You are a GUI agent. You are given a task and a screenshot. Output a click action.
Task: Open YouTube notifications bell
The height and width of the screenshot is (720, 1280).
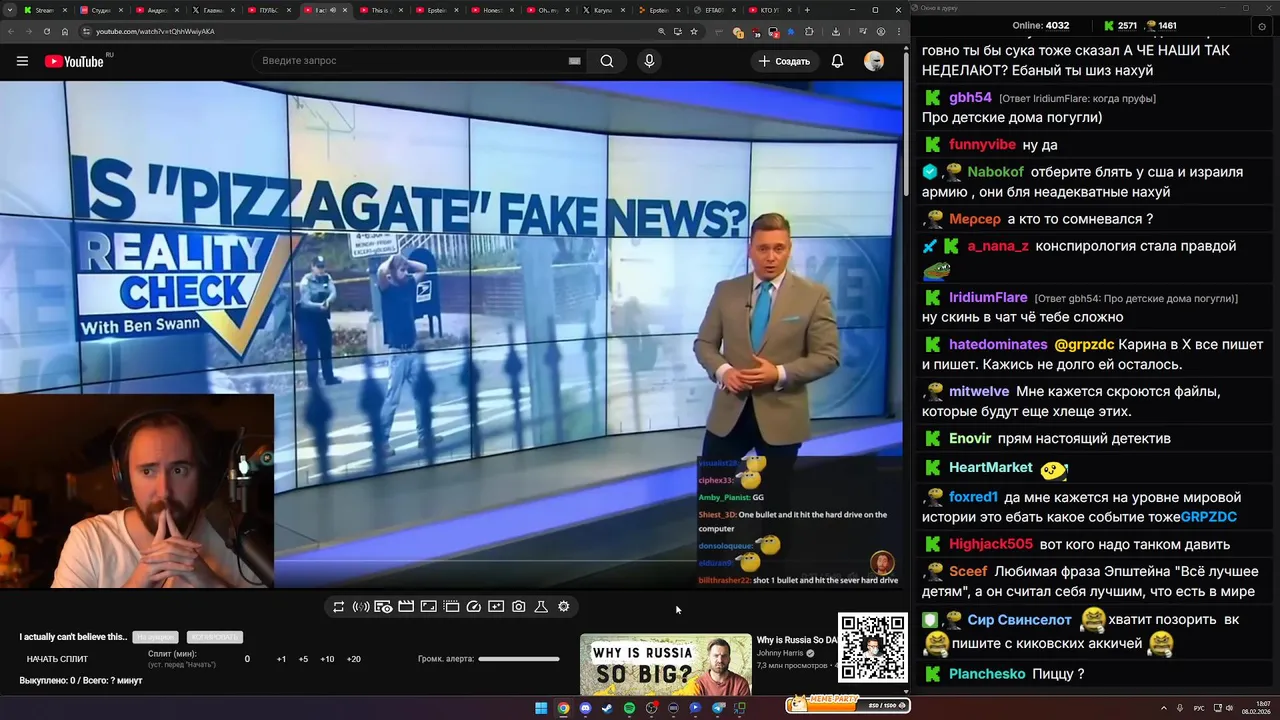click(x=837, y=61)
